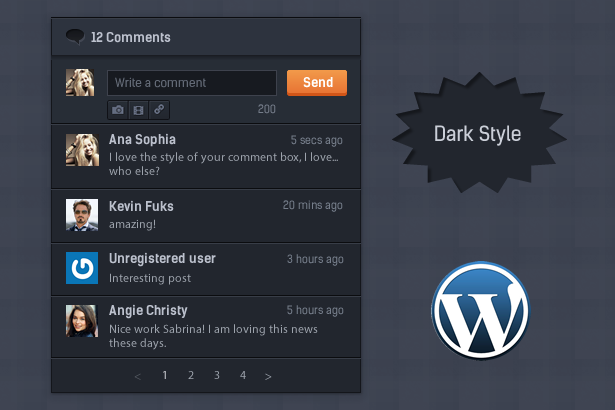Open Ana Sophia's profile name
The height and width of the screenshot is (410, 615).
pos(142,139)
